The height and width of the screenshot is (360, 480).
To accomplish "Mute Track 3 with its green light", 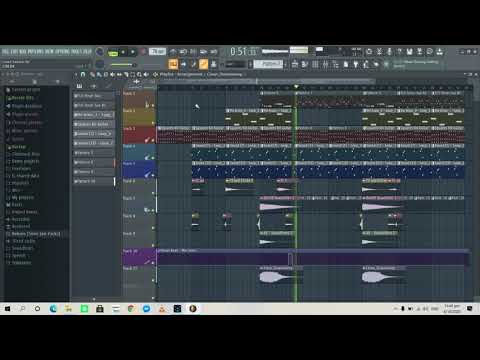I will [153, 140].
